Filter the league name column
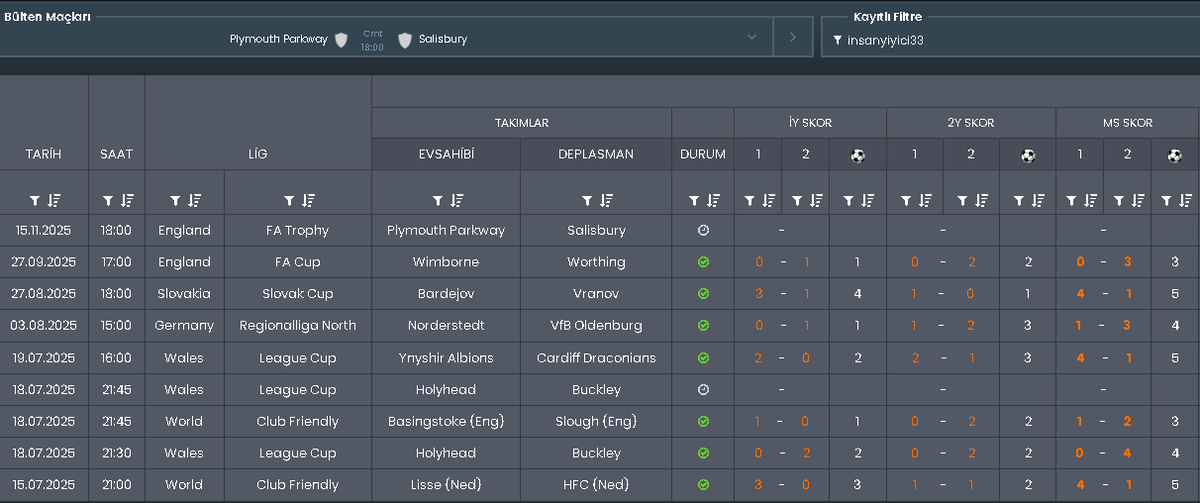 pyautogui.click(x=288, y=200)
